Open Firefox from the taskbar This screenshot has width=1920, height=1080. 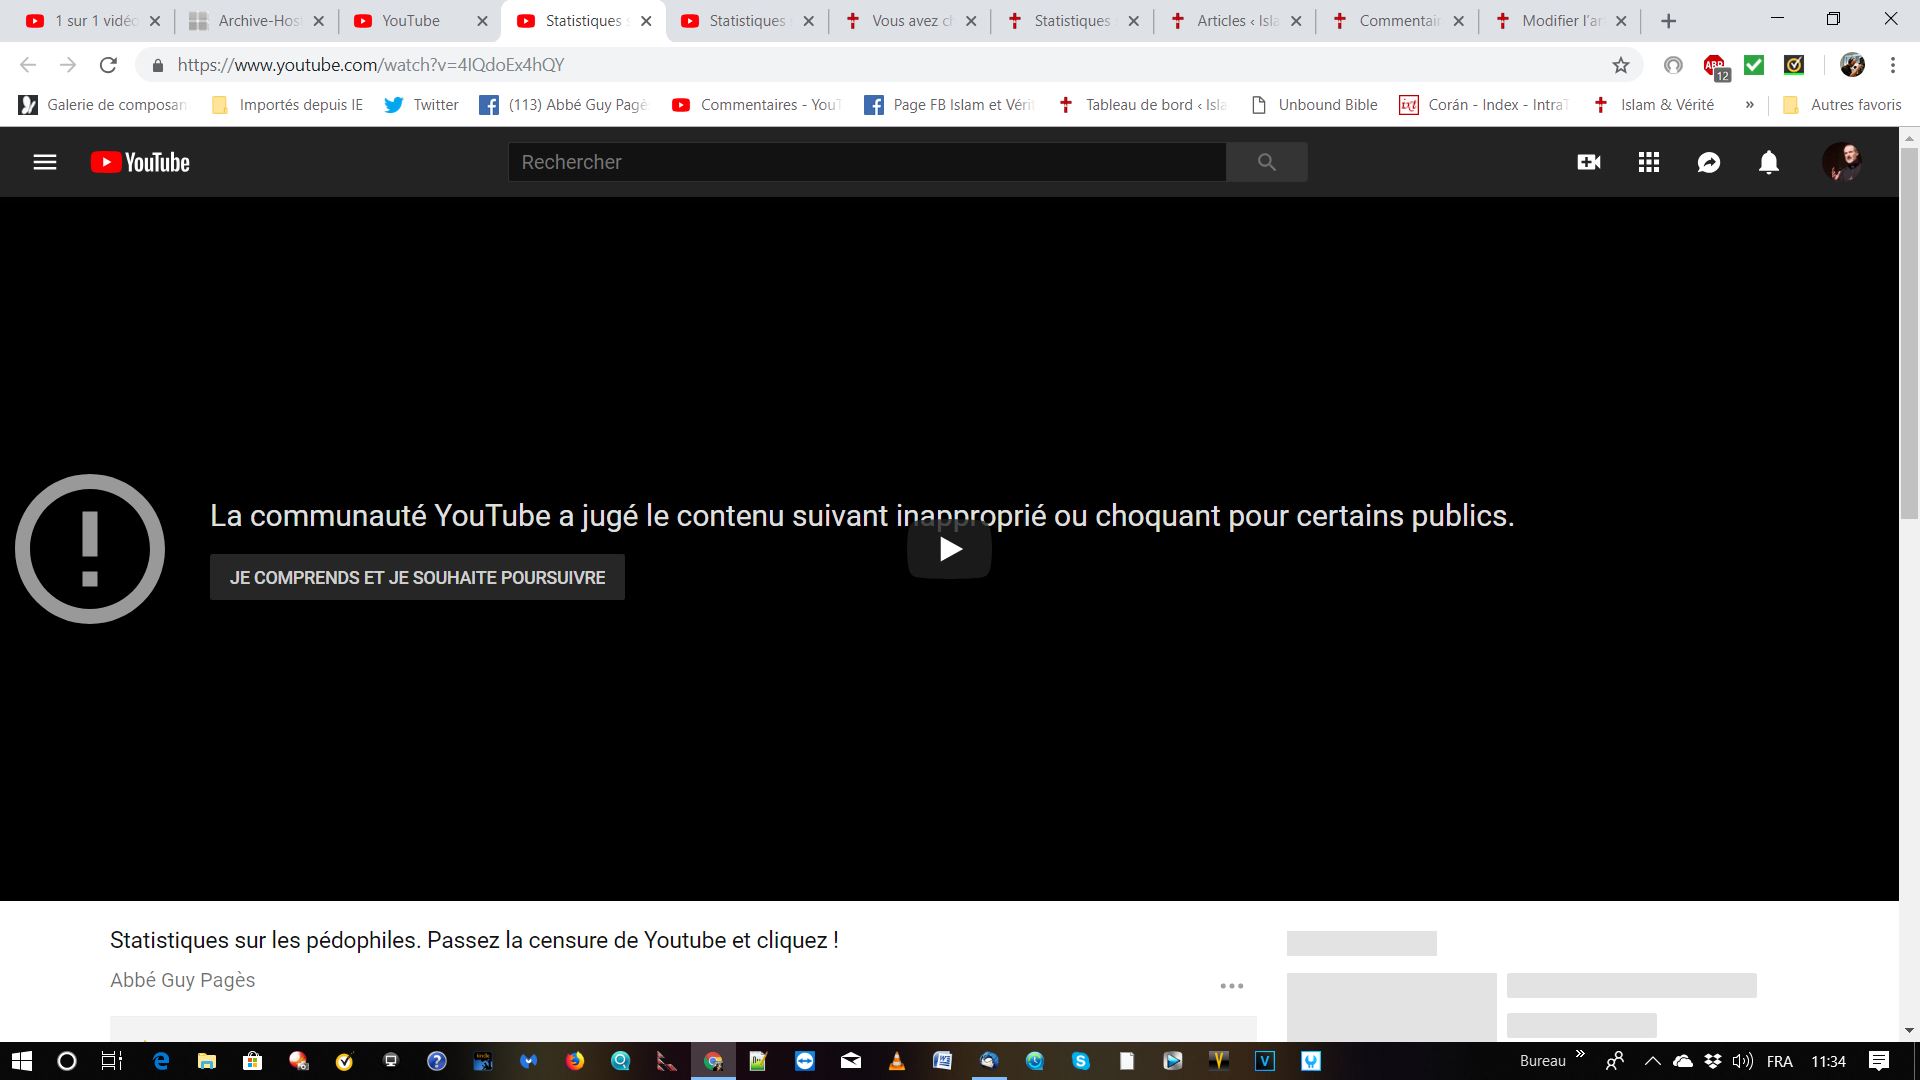click(574, 1061)
